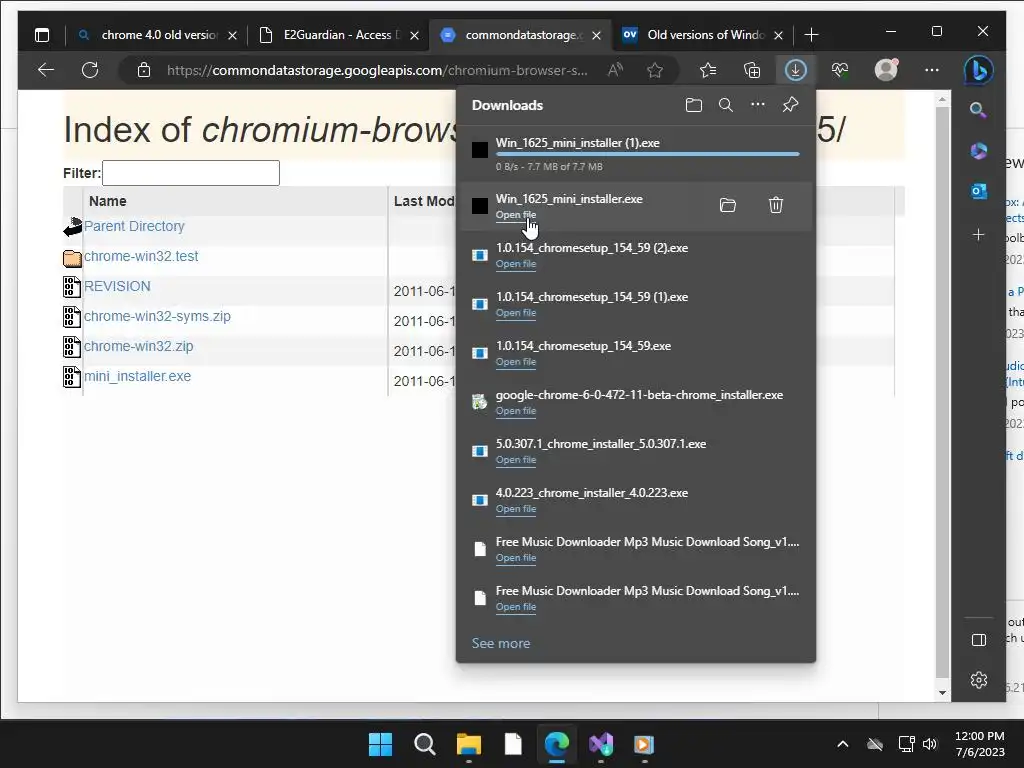1024x768 pixels.
Task: Delete Win_1625_mini_installer.exe with the trash icon
Action: [x=776, y=205]
